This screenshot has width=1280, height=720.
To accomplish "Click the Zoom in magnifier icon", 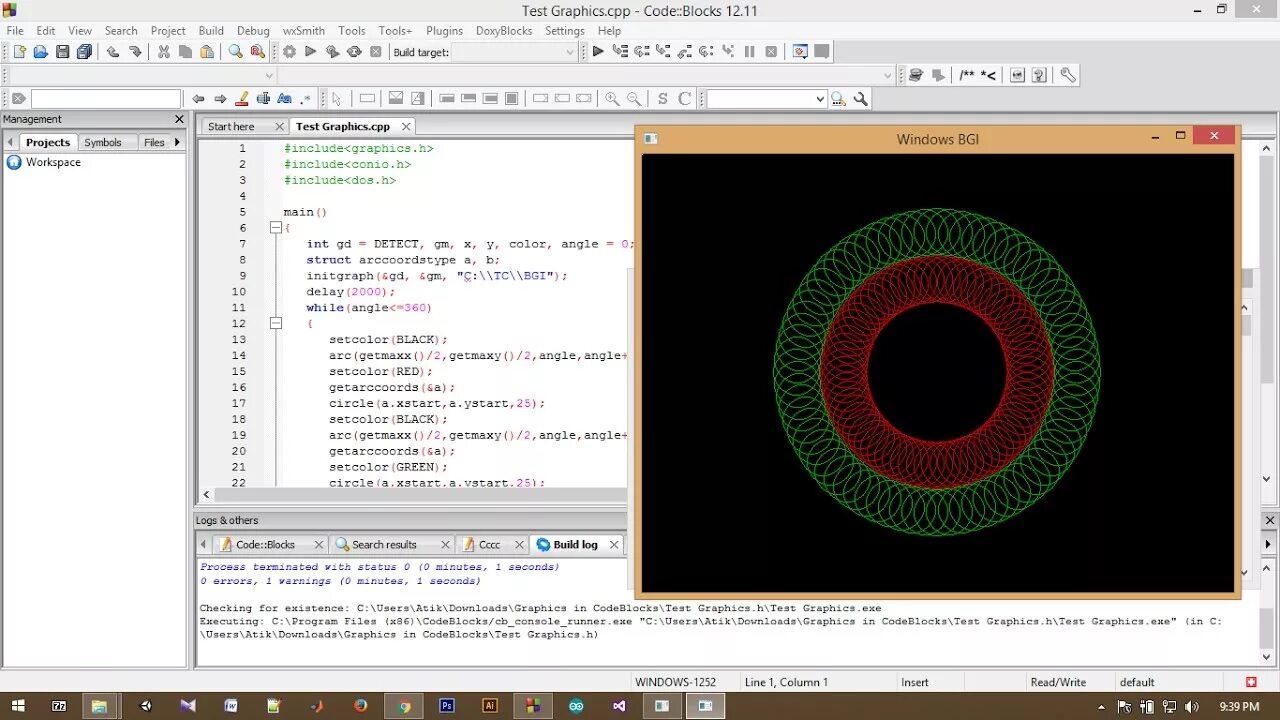I will (612, 99).
